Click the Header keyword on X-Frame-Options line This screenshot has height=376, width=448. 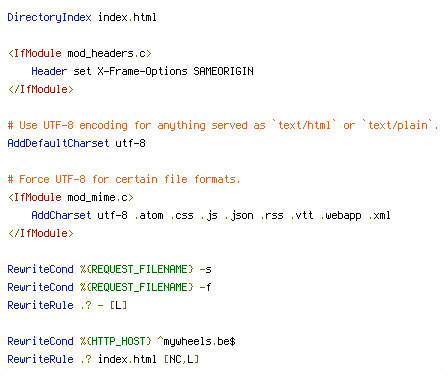click(x=49, y=71)
